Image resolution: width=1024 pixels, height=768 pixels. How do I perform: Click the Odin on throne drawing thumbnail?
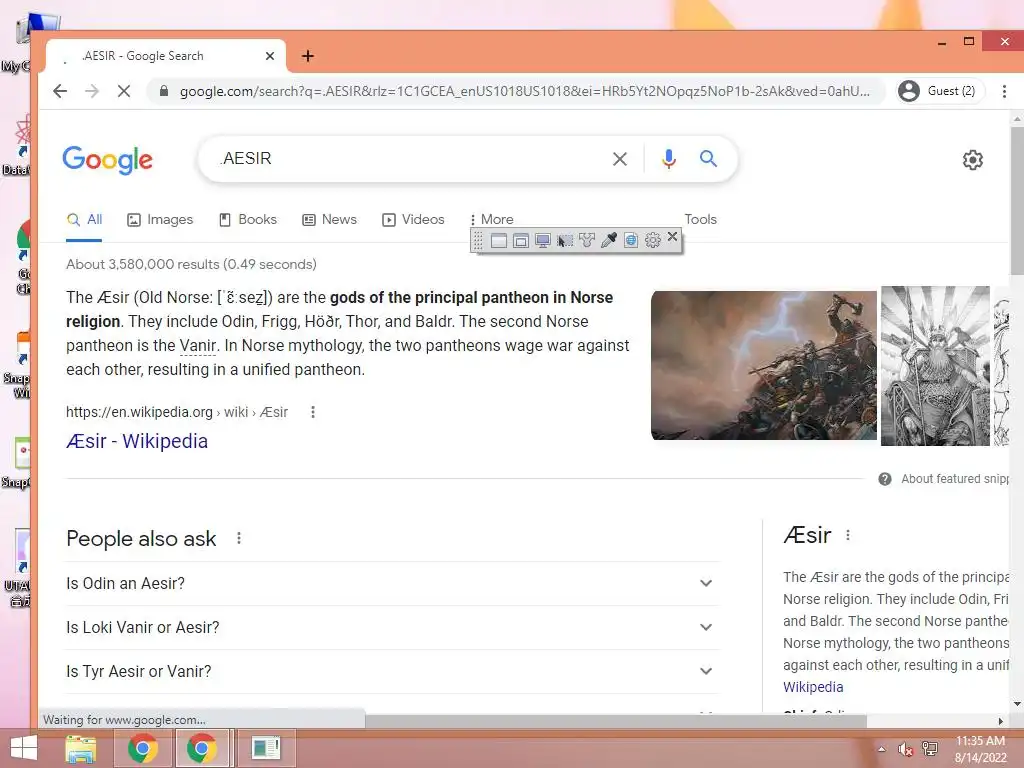(x=935, y=366)
